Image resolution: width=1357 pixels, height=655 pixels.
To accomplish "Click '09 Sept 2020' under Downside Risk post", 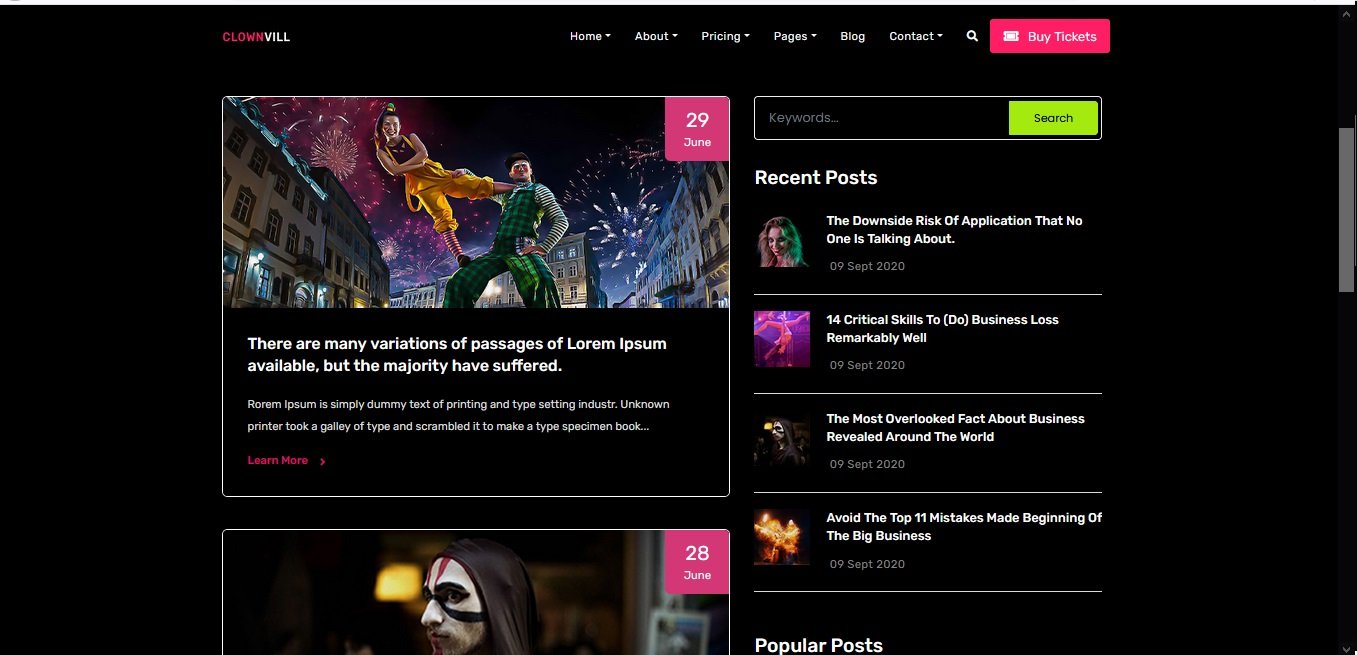I will click(867, 266).
